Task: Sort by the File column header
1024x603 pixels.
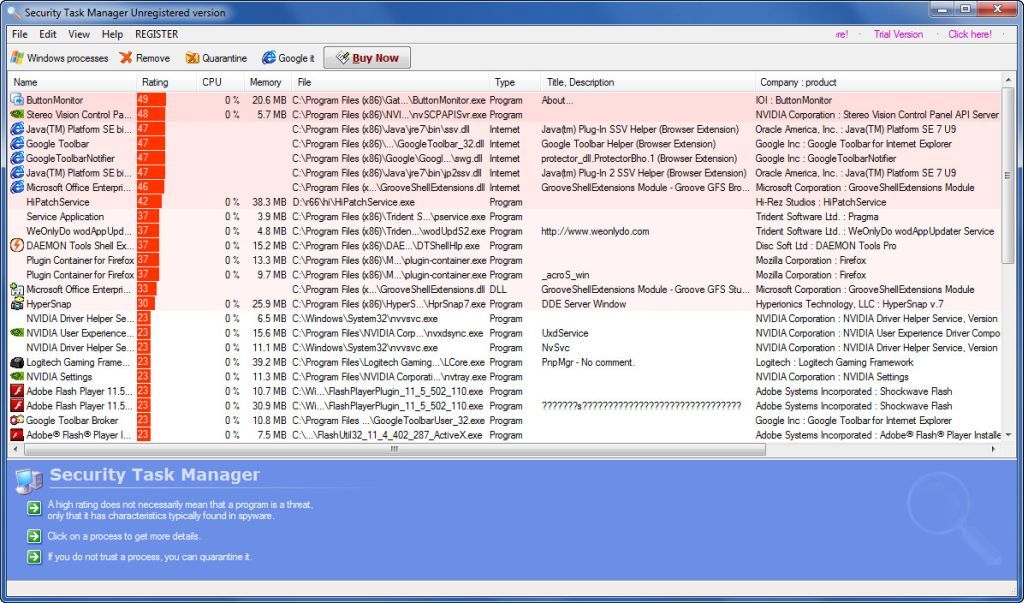Action: [391, 82]
